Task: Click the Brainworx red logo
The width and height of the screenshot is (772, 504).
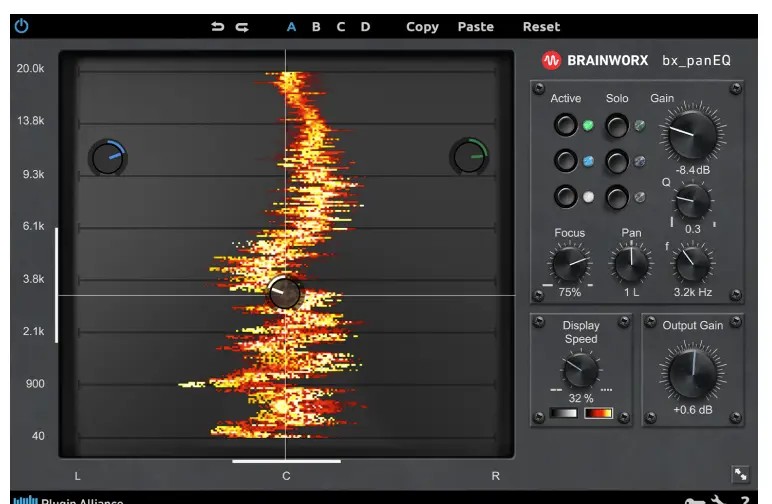Action: (551, 61)
